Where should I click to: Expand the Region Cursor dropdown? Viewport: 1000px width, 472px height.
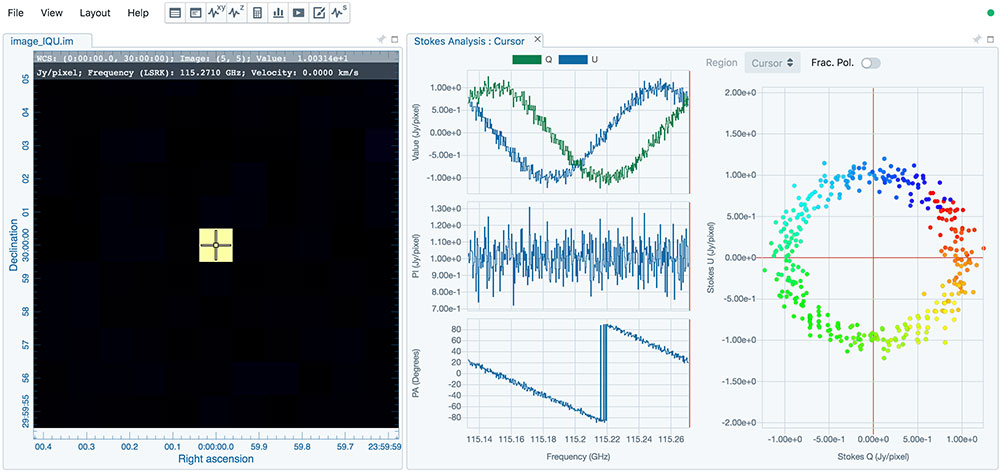[774, 63]
